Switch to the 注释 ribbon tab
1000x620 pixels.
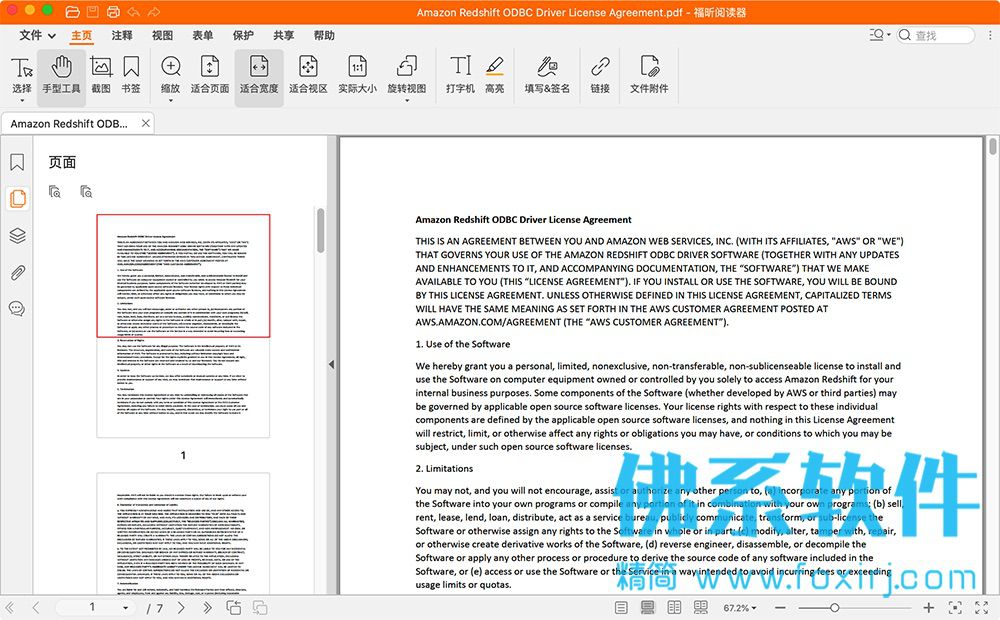pyautogui.click(x=122, y=35)
